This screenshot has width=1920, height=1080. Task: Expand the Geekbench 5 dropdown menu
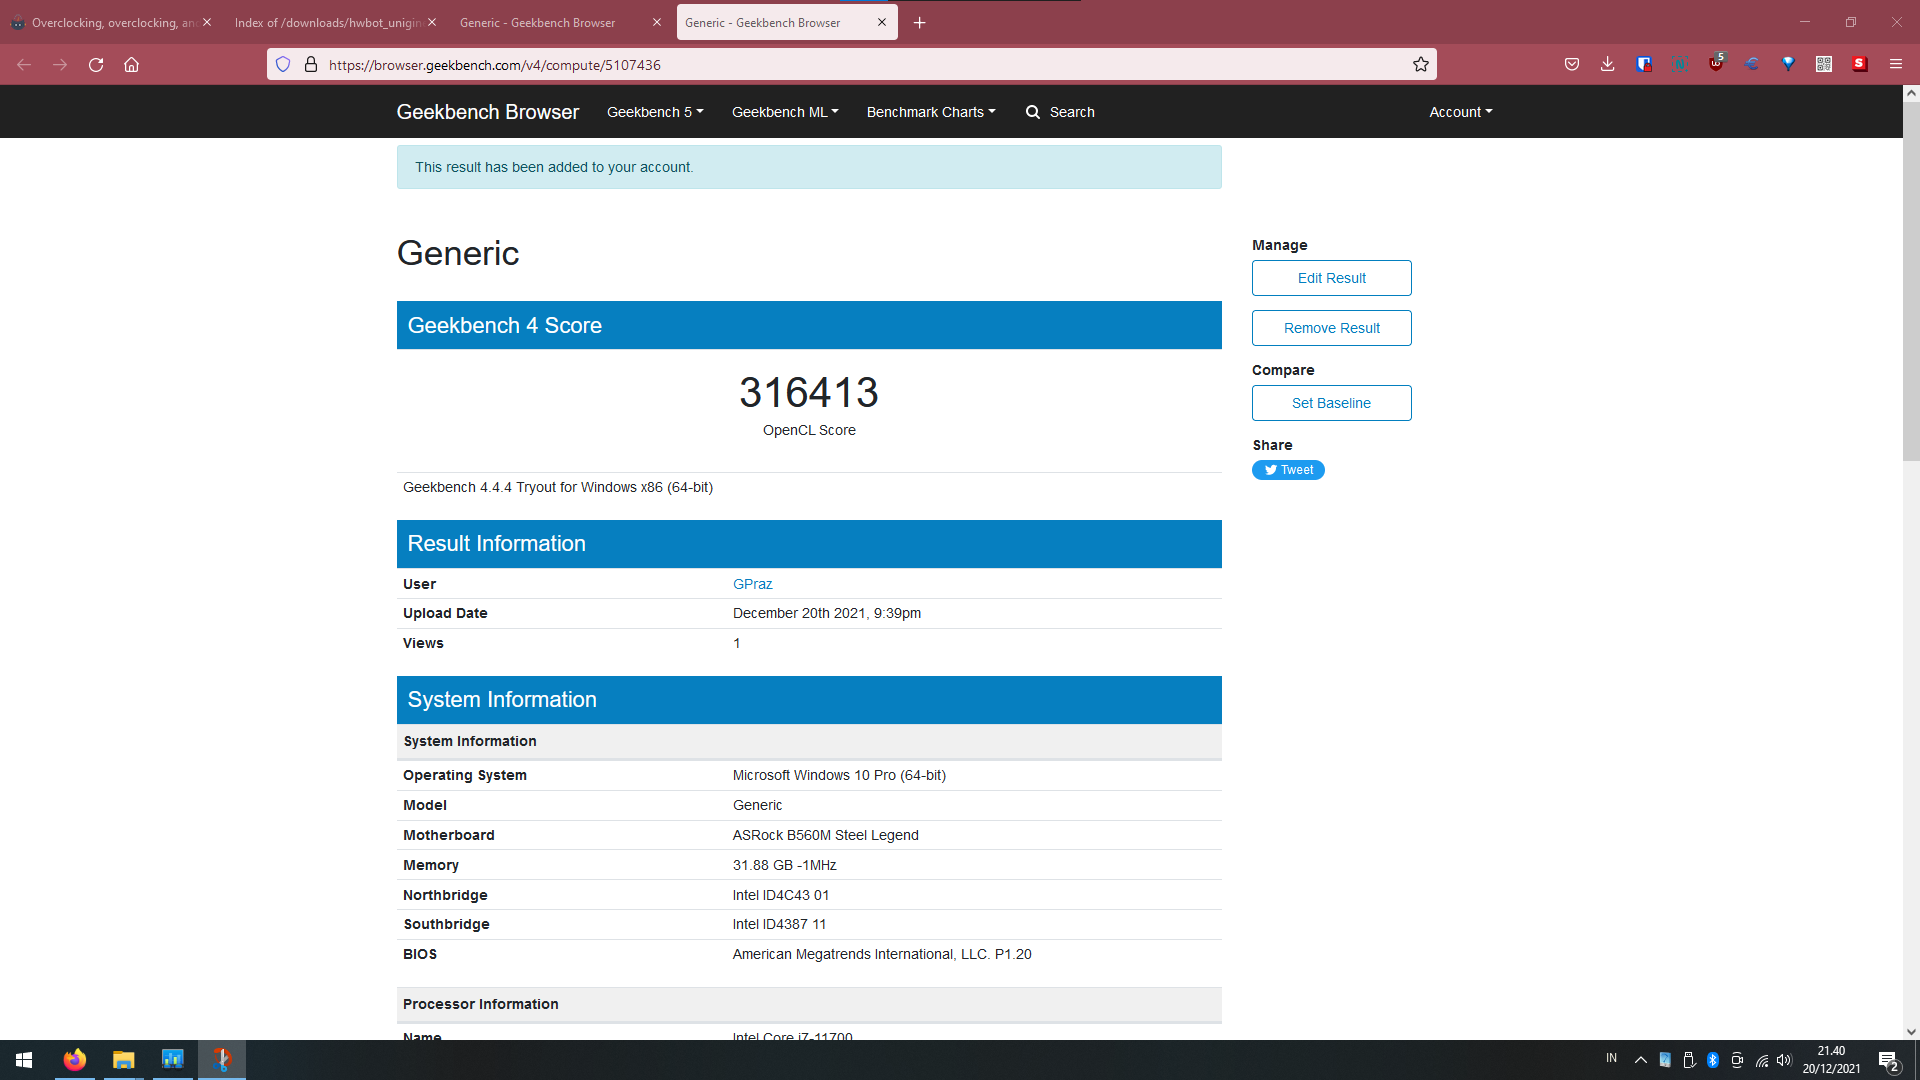point(655,112)
